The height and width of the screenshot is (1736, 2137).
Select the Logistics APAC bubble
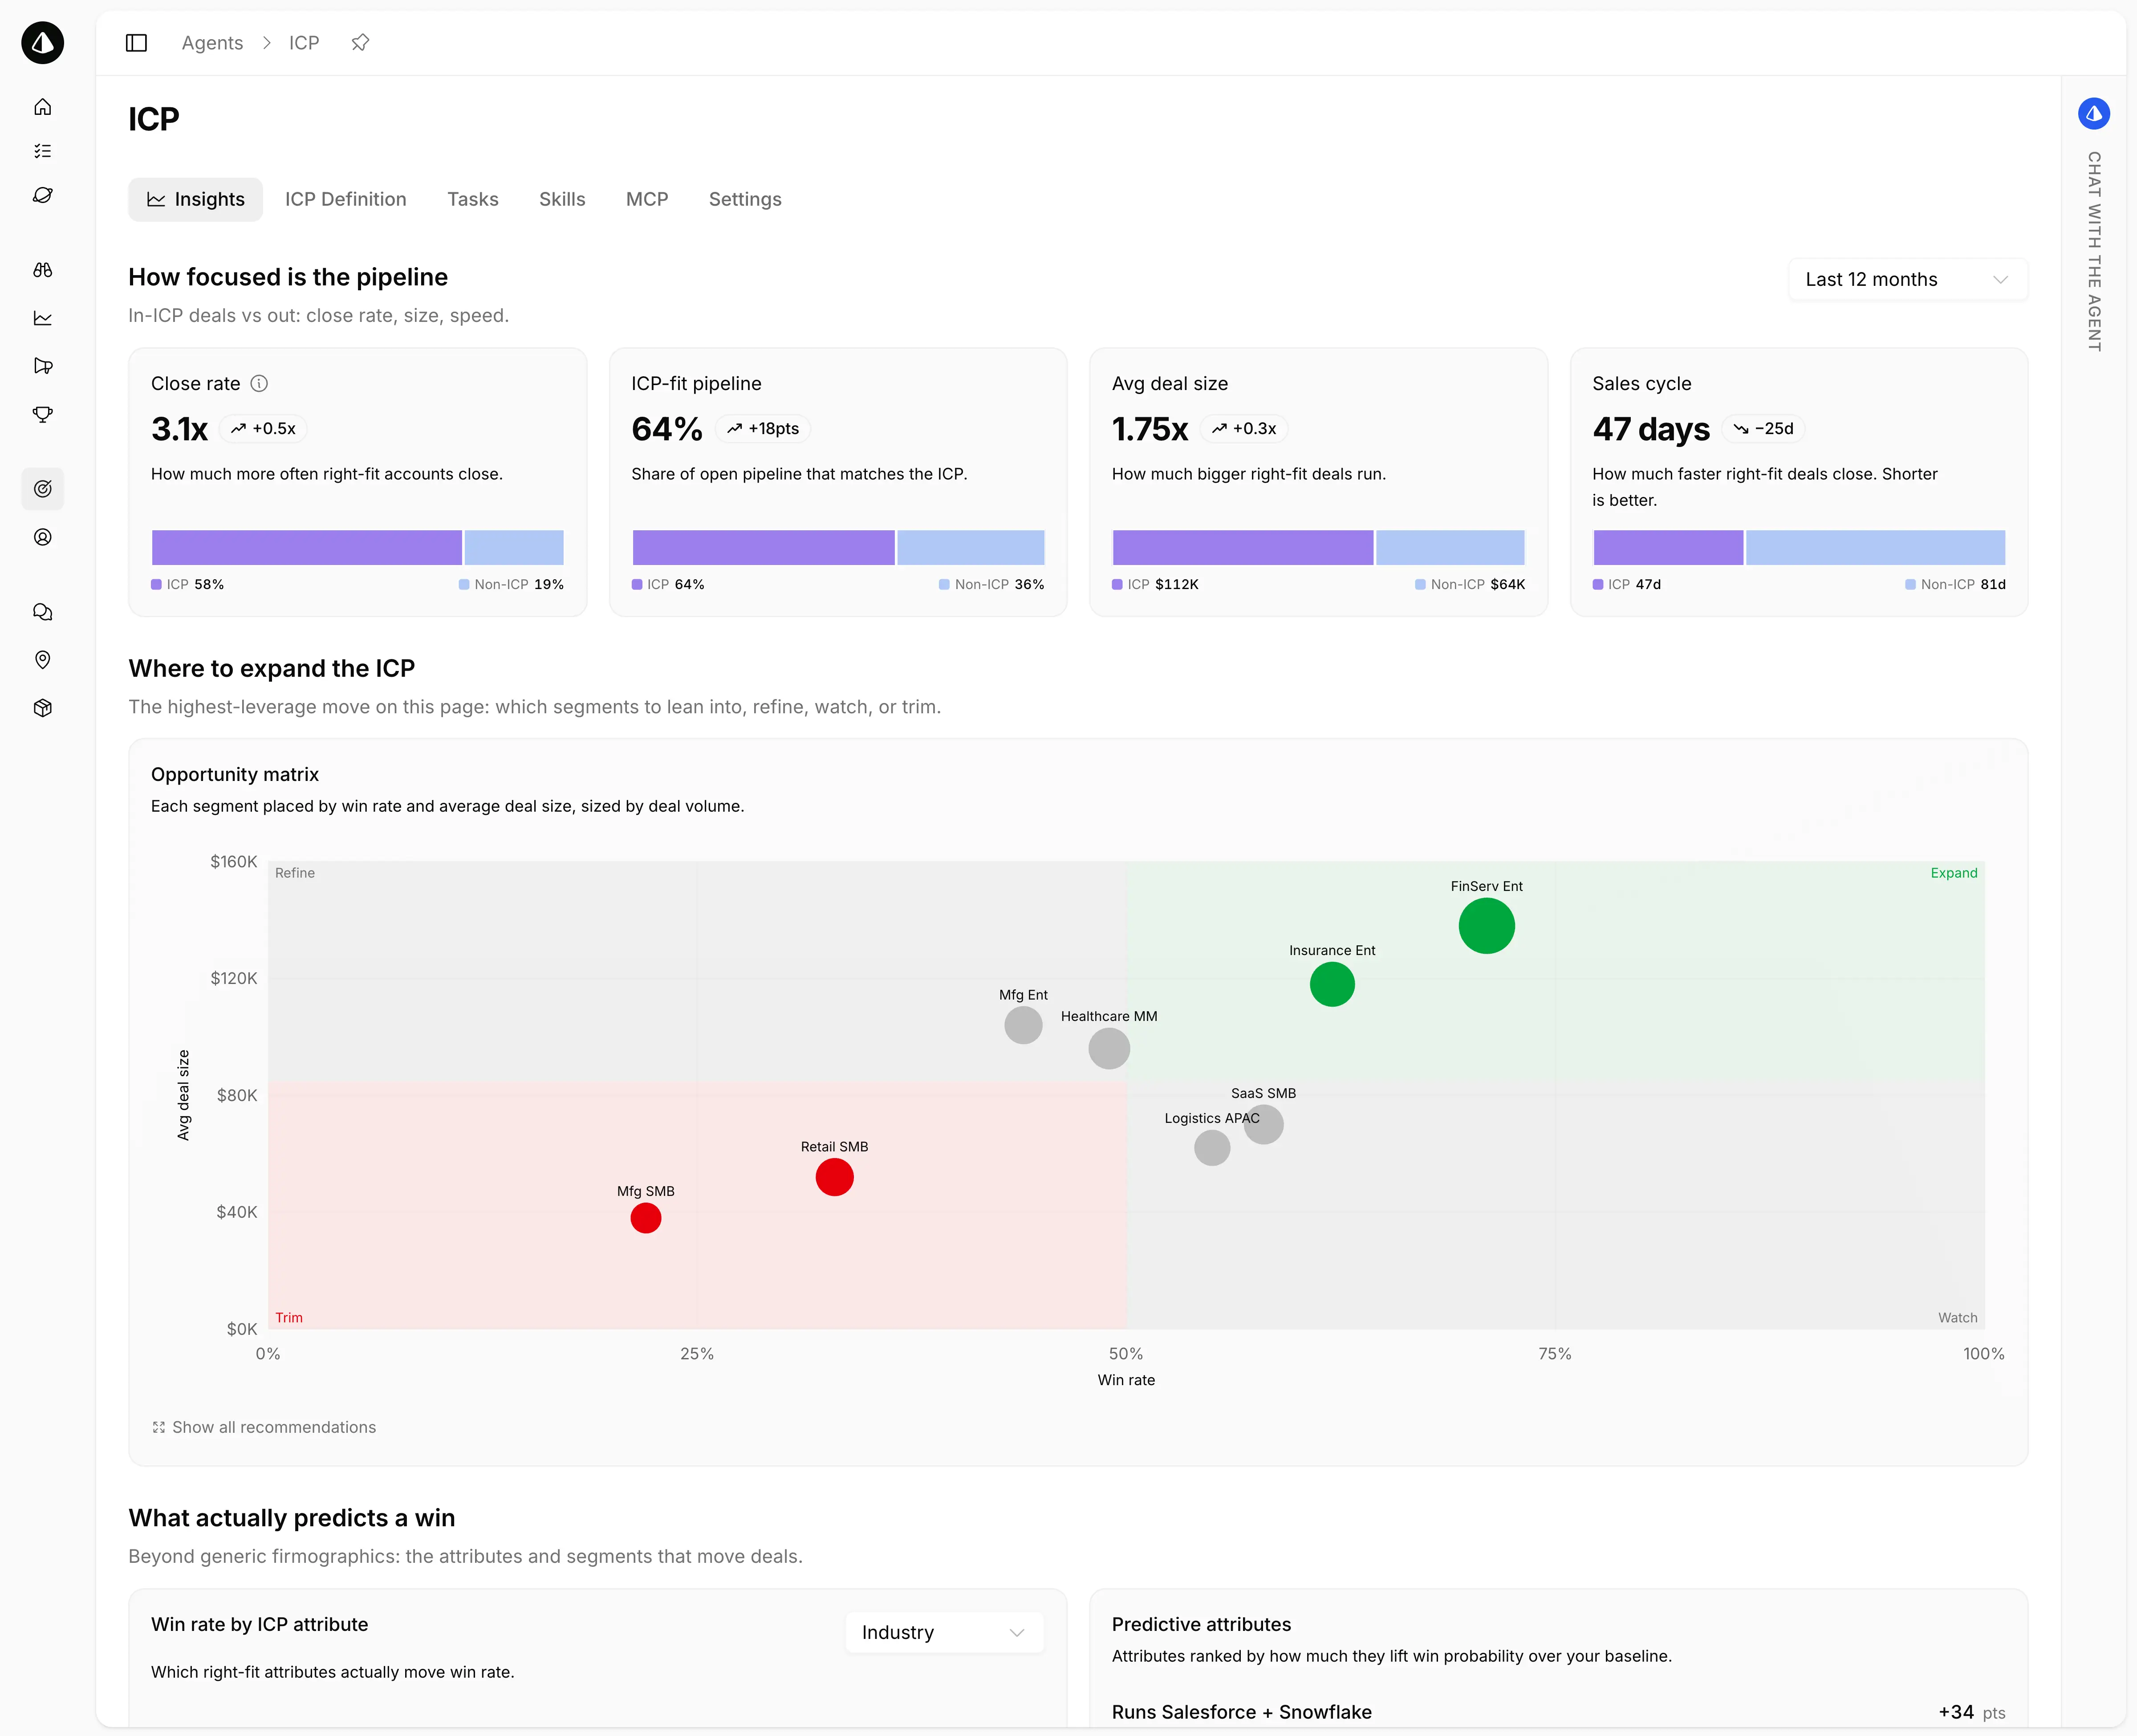(x=1212, y=1148)
